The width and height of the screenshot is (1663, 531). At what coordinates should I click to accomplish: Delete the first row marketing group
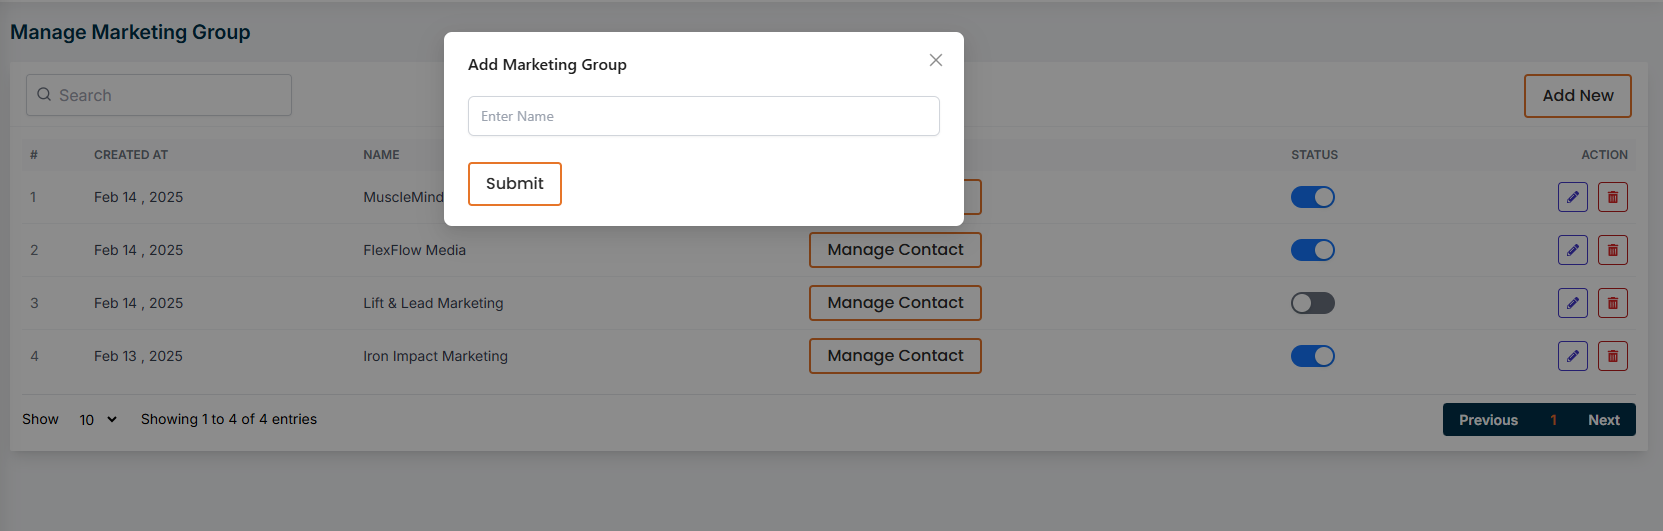pyautogui.click(x=1612, y=197)
